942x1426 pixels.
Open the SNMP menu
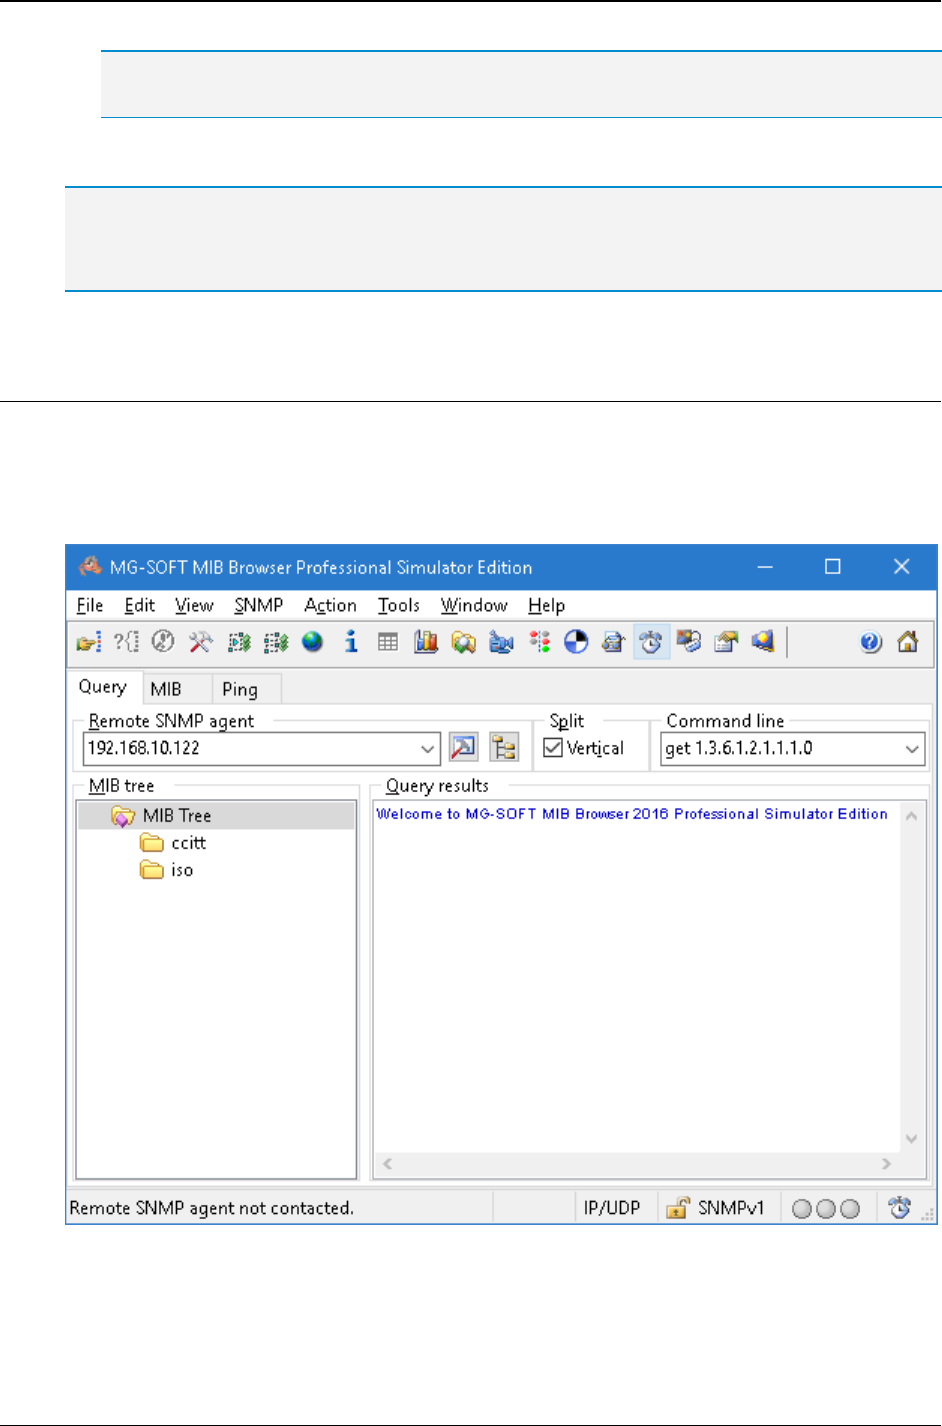(x=259, y=605)
